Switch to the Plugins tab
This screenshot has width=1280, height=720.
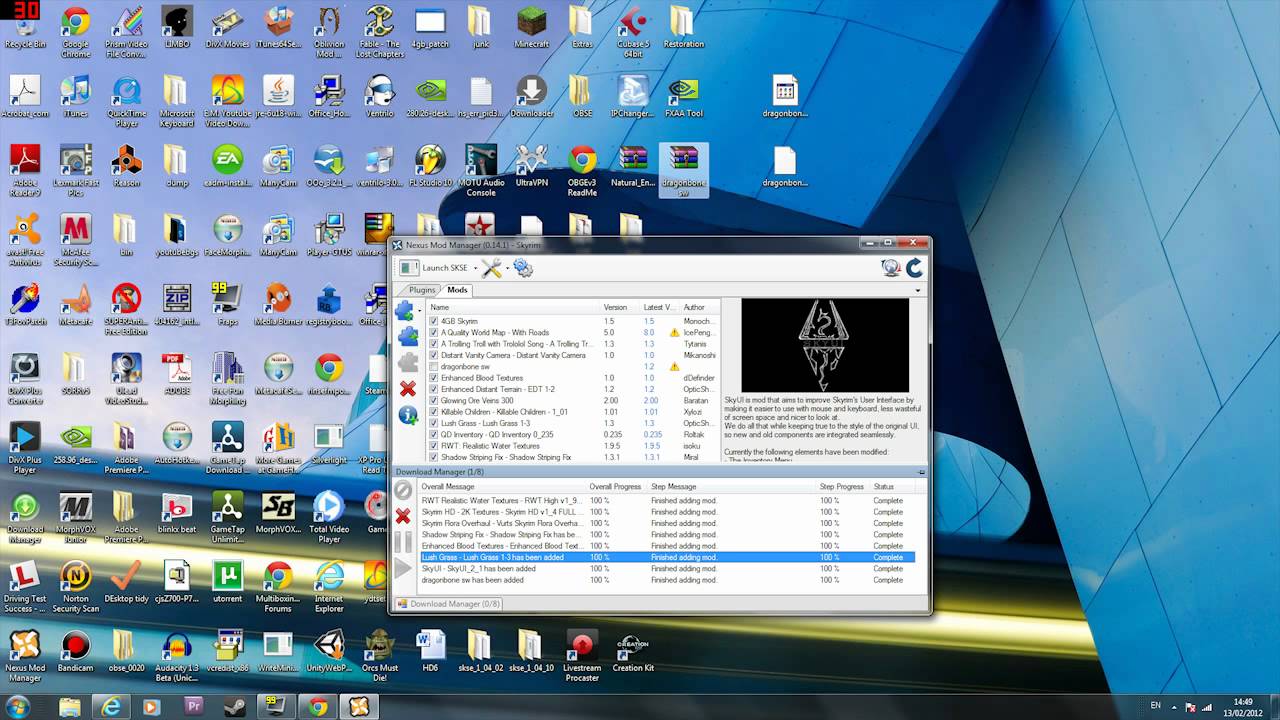point(423,290)
